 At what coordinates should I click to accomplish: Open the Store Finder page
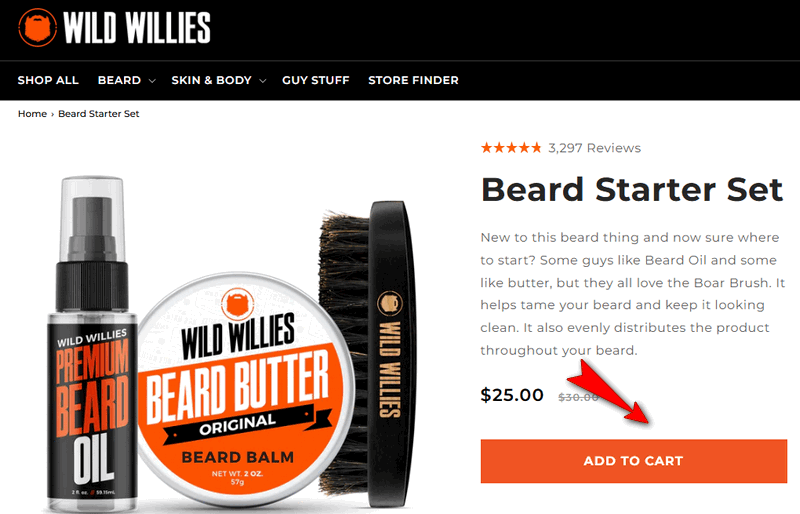coord(413,80)
